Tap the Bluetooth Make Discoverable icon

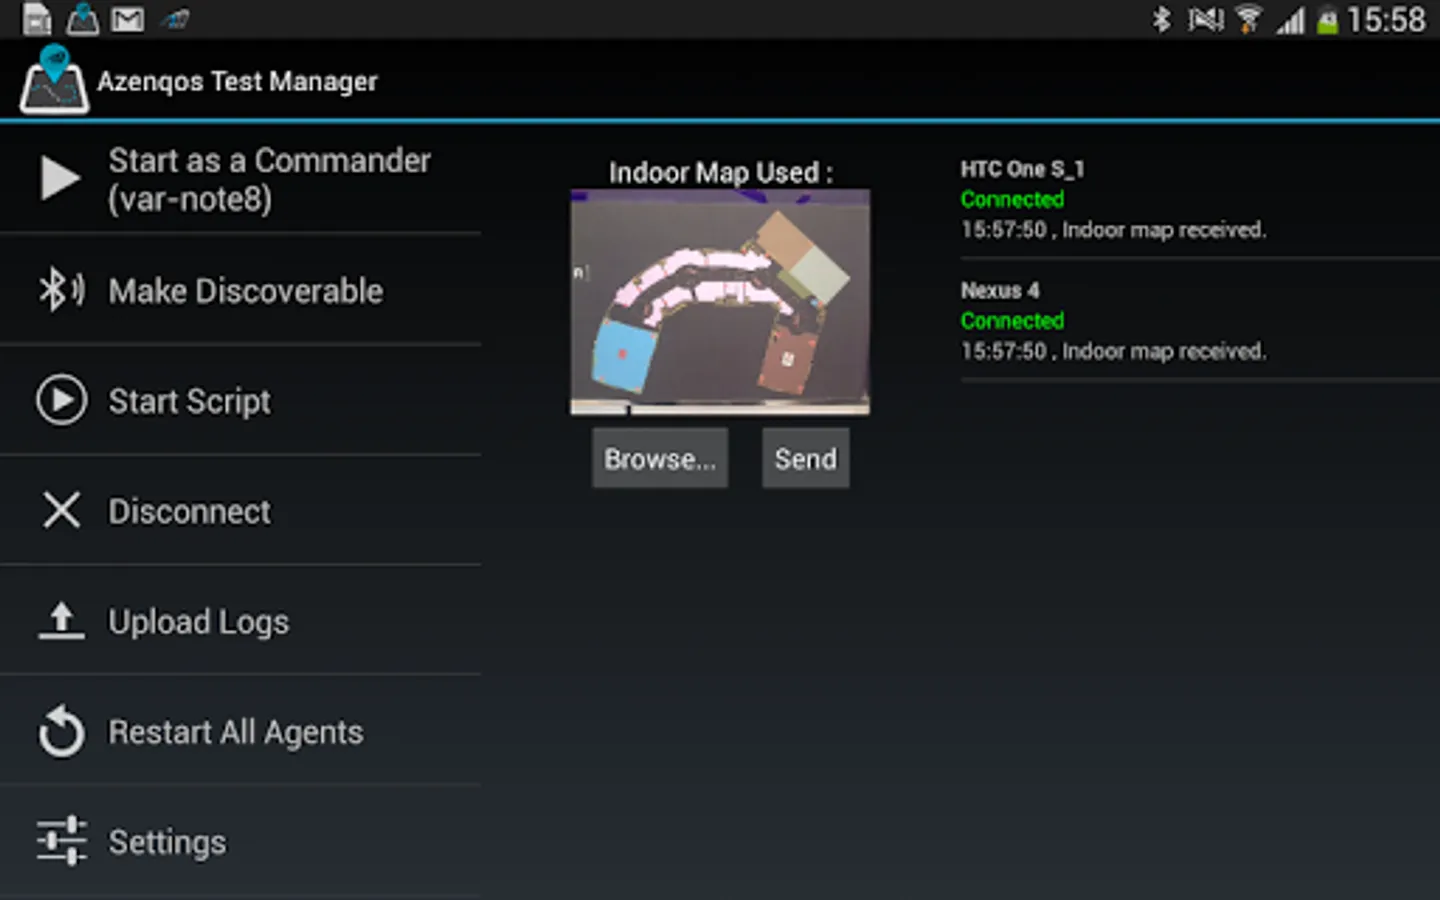[x=61, y=290]
